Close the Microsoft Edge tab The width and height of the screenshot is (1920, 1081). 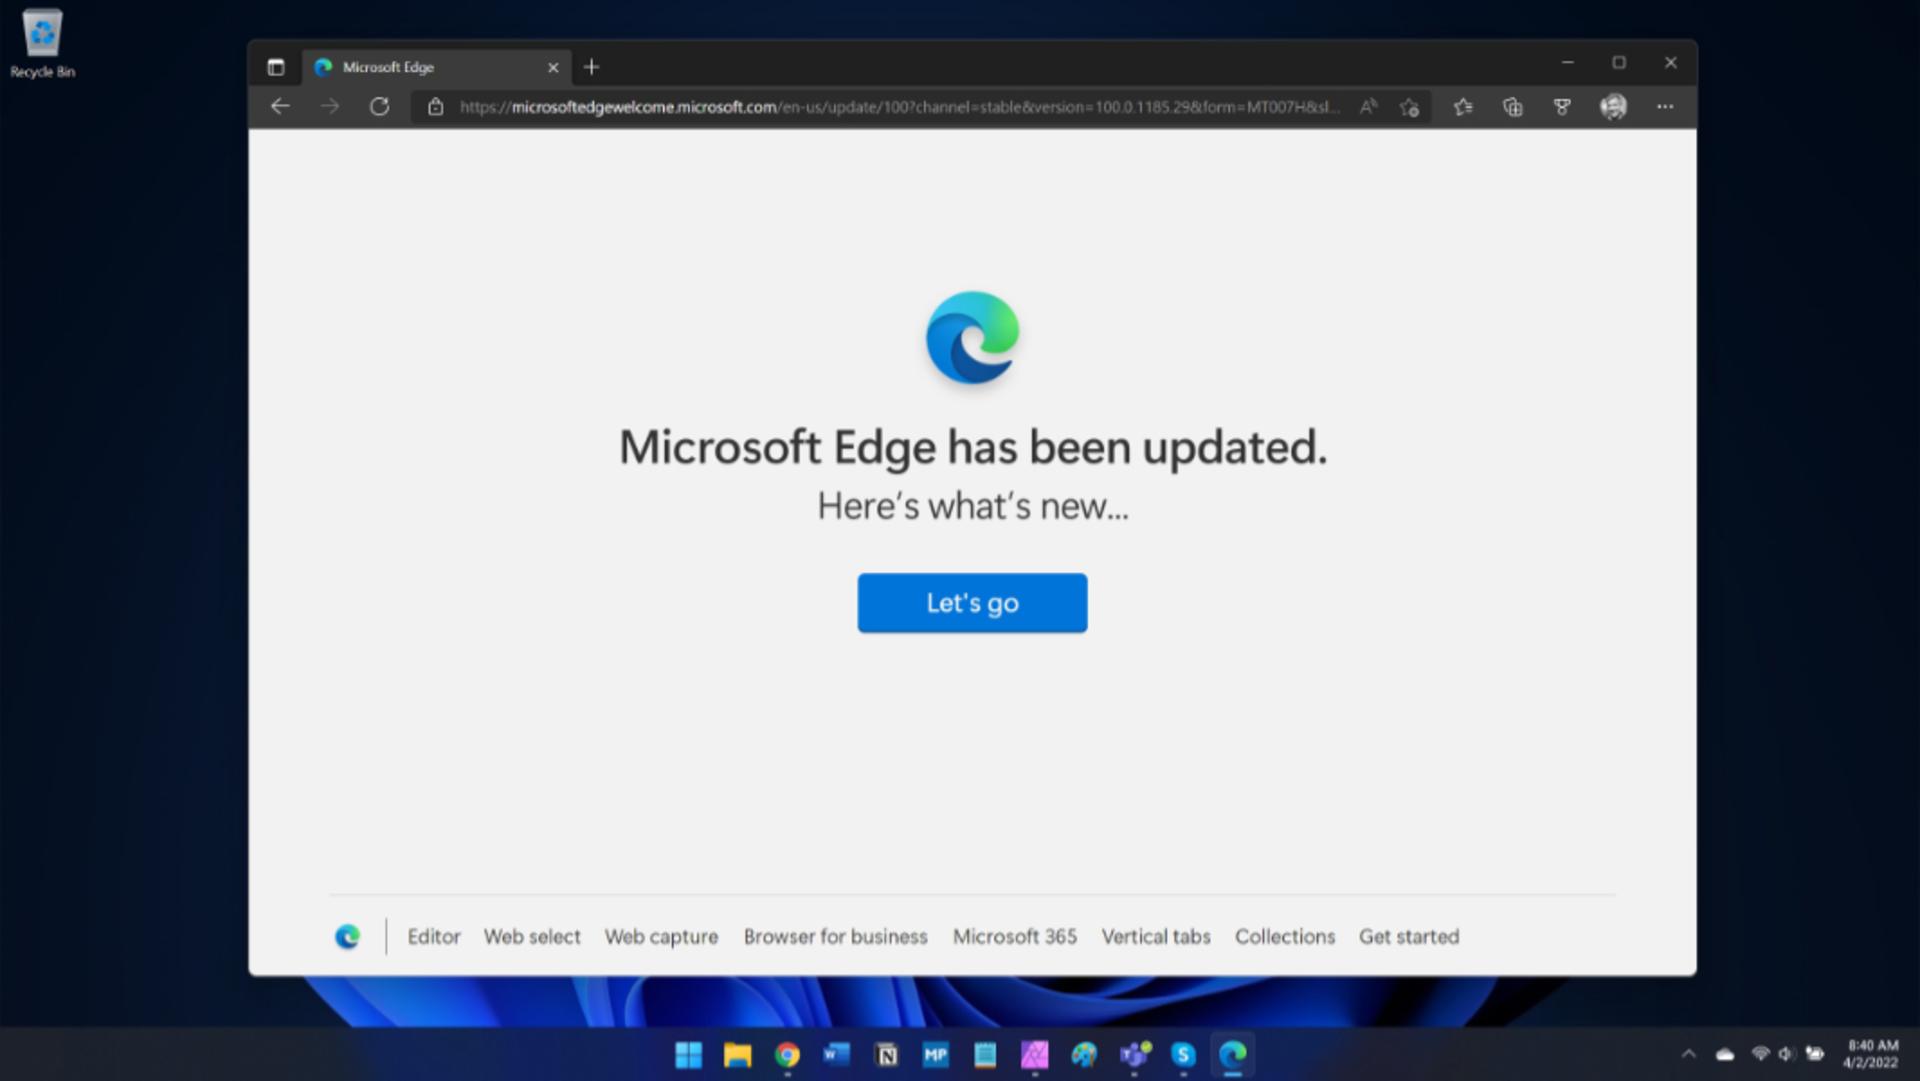553,67
